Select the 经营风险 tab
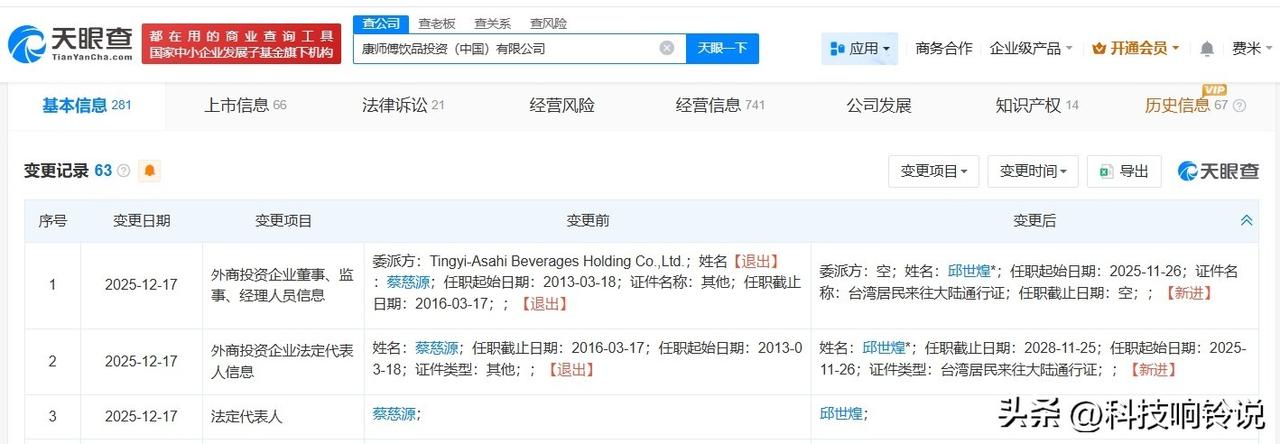Viewport: 1280px width, 444px height. pyautogui.click(x=562, y=105)
